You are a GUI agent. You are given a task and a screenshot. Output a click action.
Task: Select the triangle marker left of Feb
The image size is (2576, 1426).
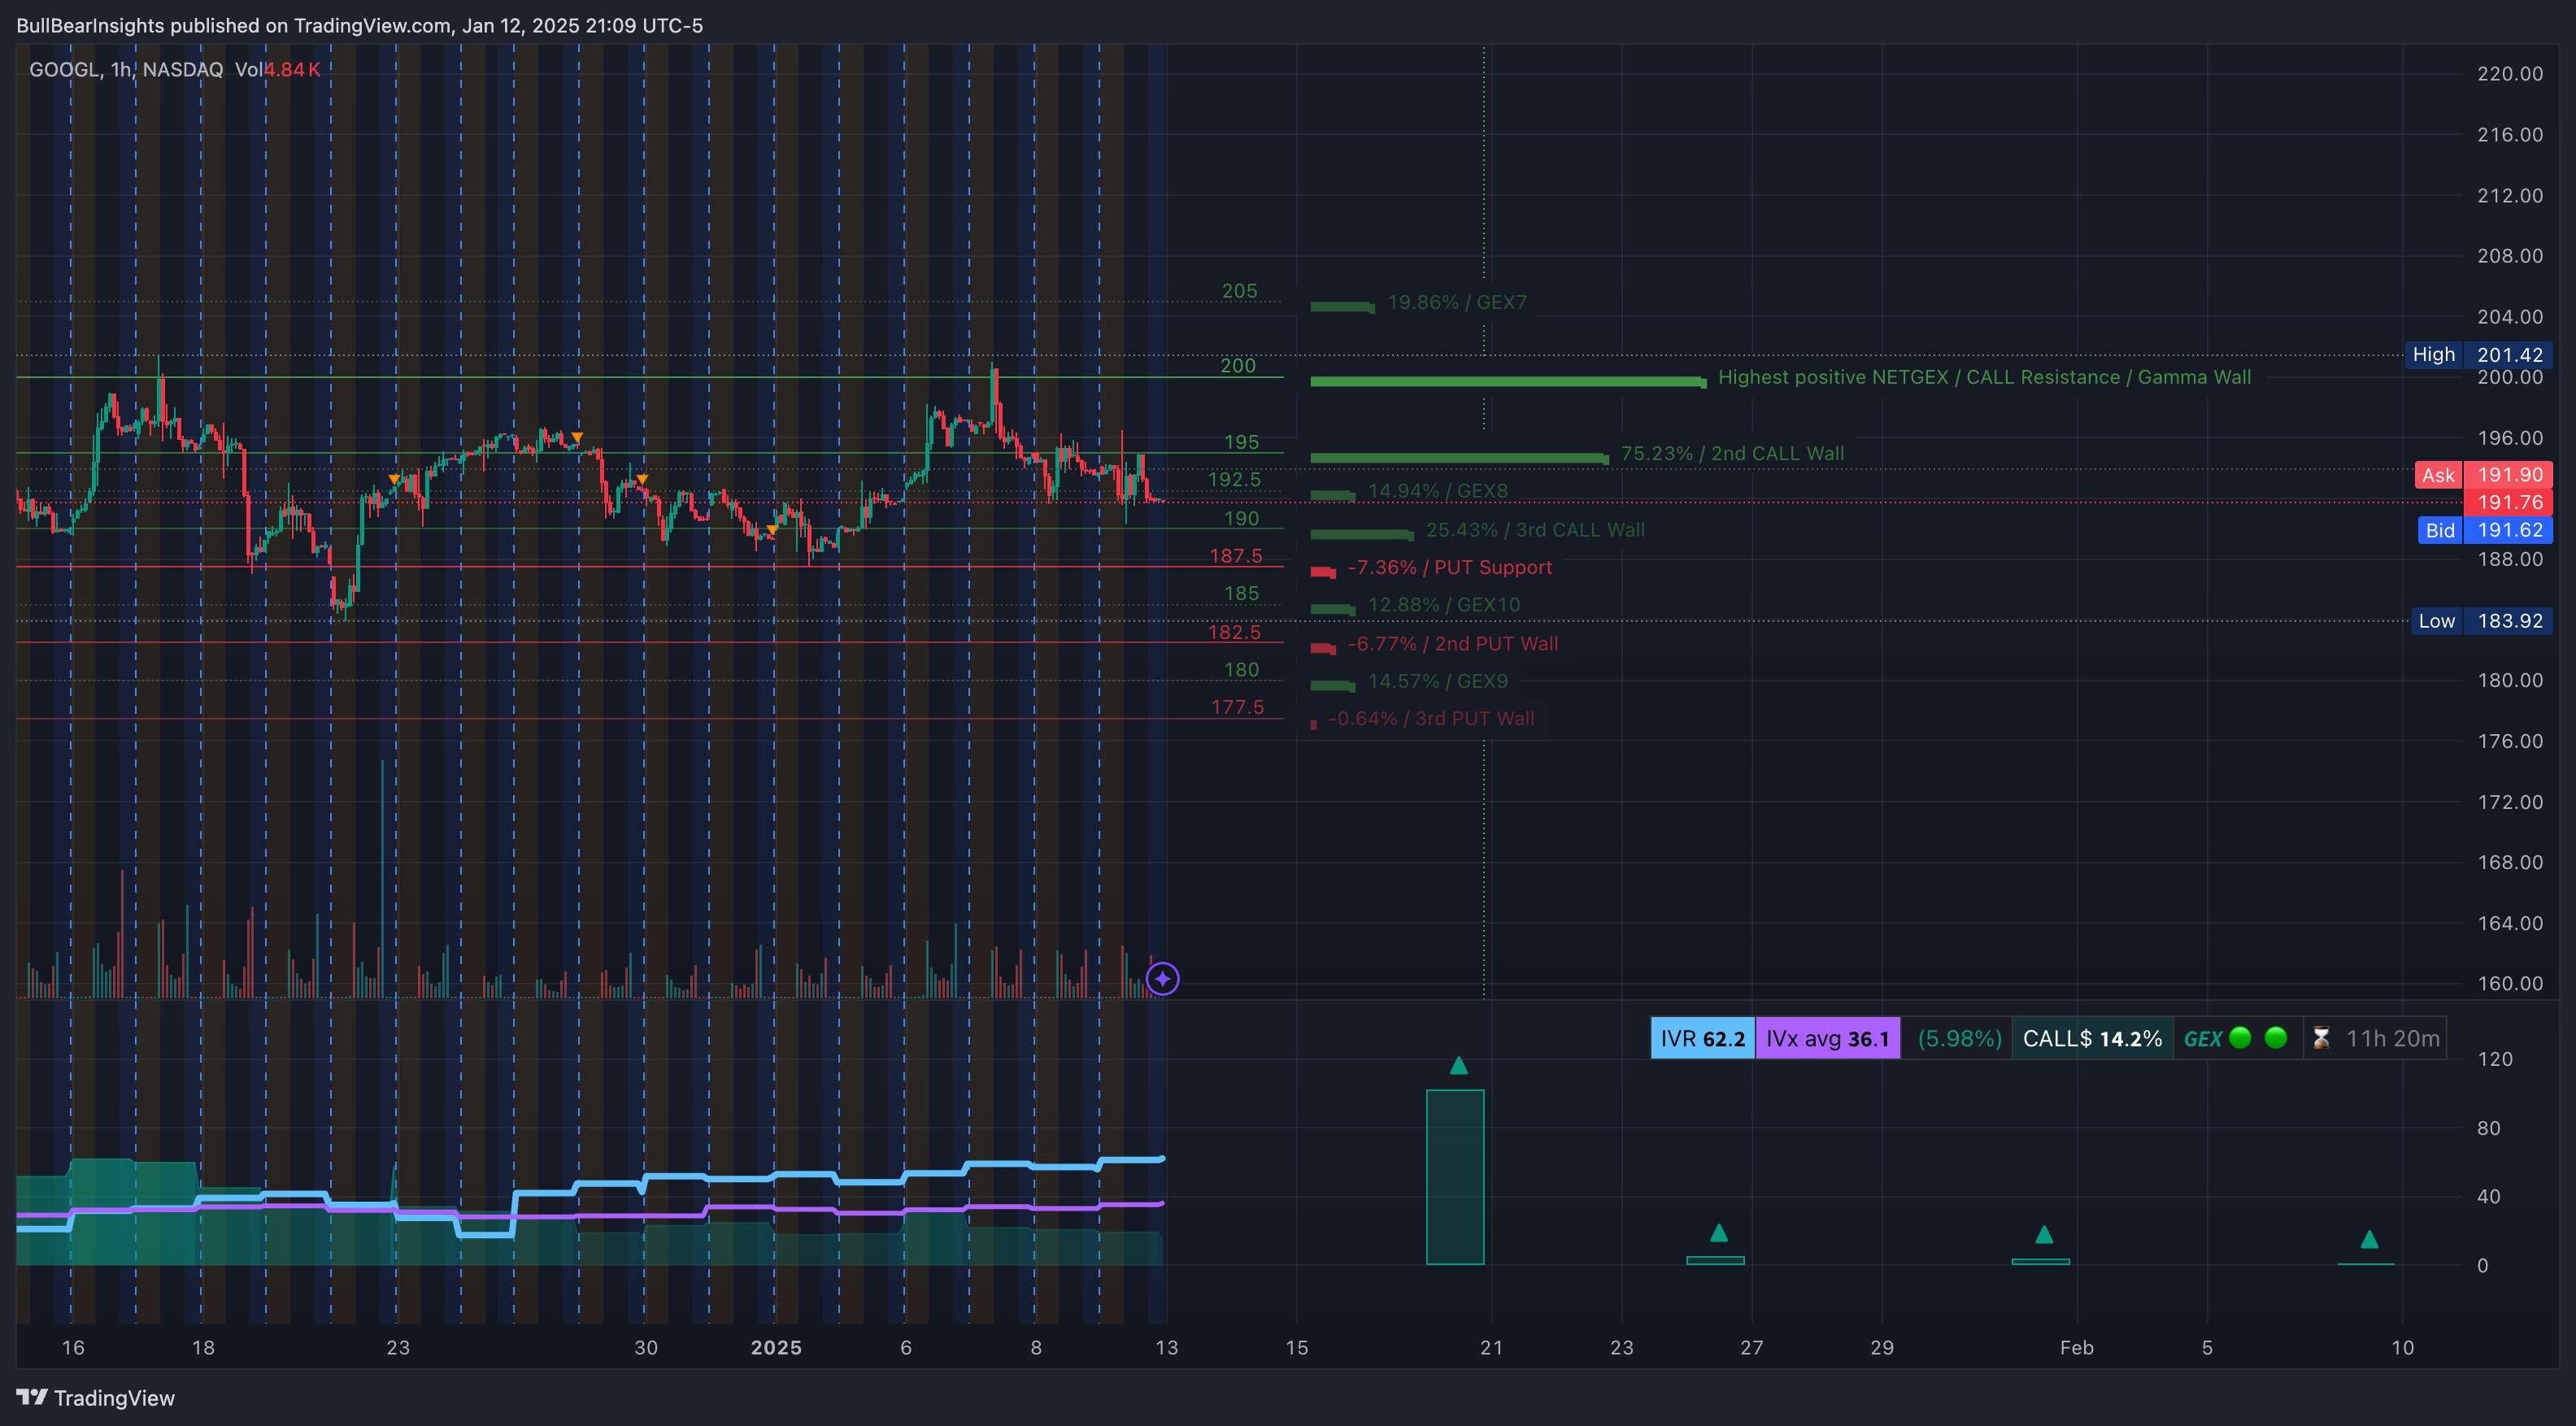(x=2044, y=1234)
